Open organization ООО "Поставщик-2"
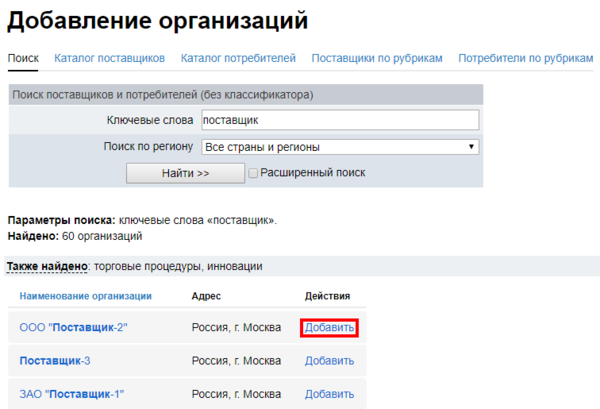 pyautogui.click(x=73, y=328)
